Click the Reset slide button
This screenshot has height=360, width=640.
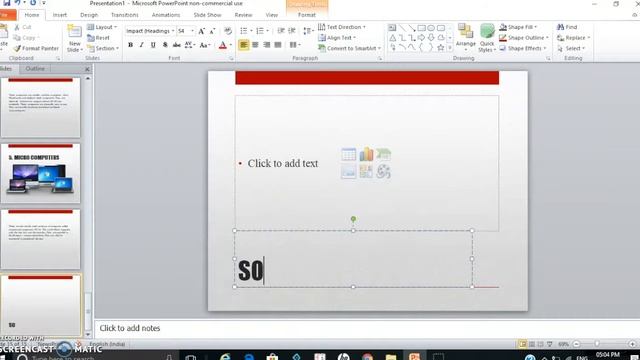98,38
